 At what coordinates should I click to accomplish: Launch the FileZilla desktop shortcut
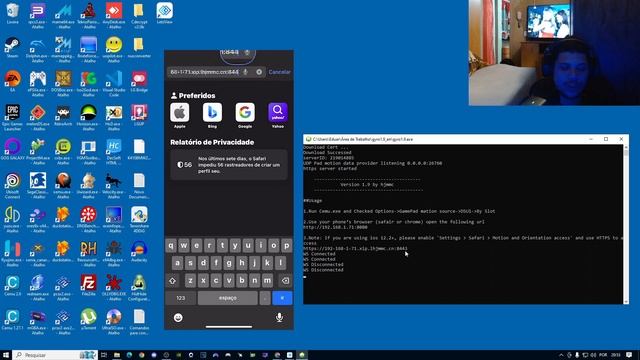88,285
